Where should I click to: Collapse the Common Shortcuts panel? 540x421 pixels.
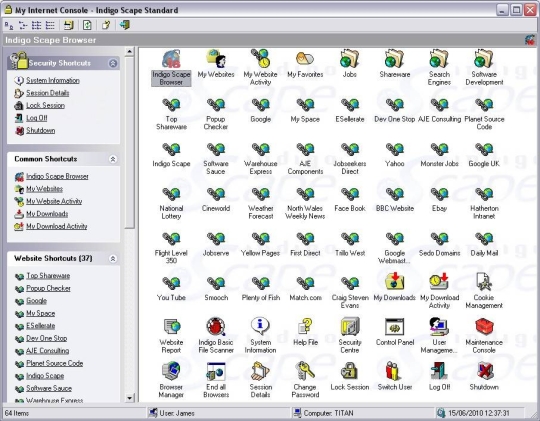[113, 159]
